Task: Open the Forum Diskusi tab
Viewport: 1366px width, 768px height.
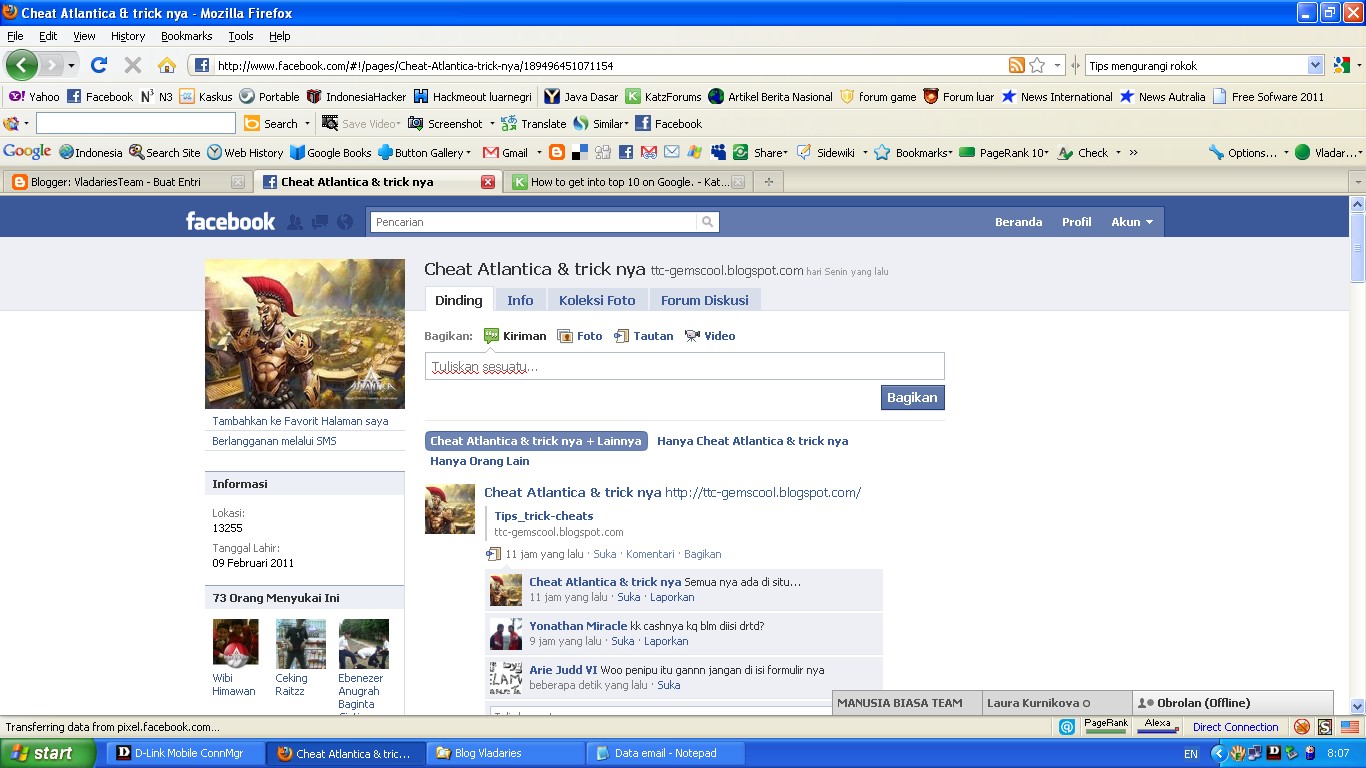Action: click(705, 300)
